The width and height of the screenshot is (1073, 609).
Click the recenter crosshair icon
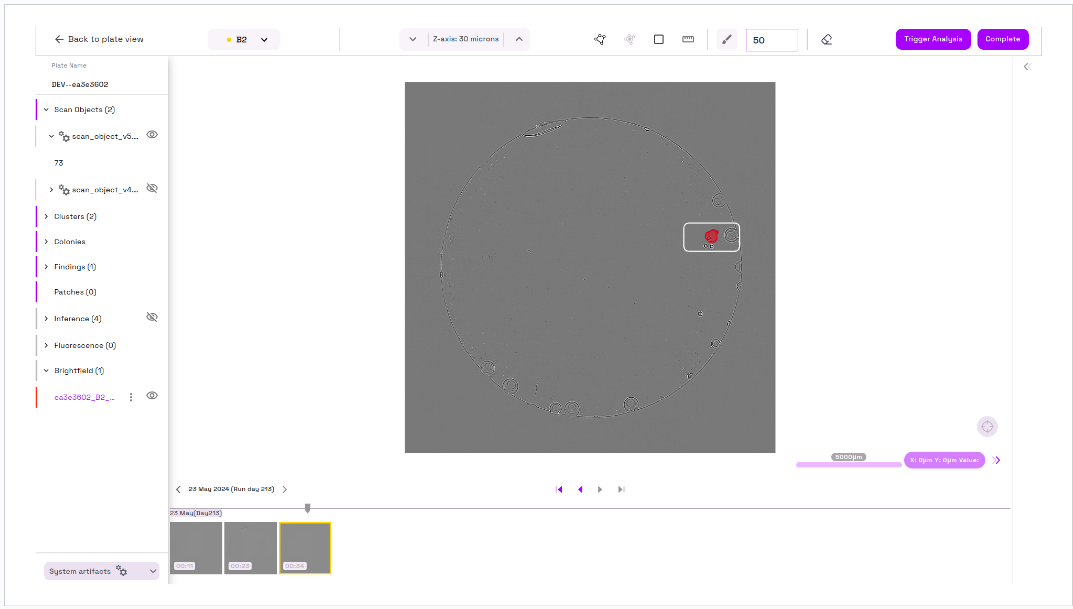point(987,427)
